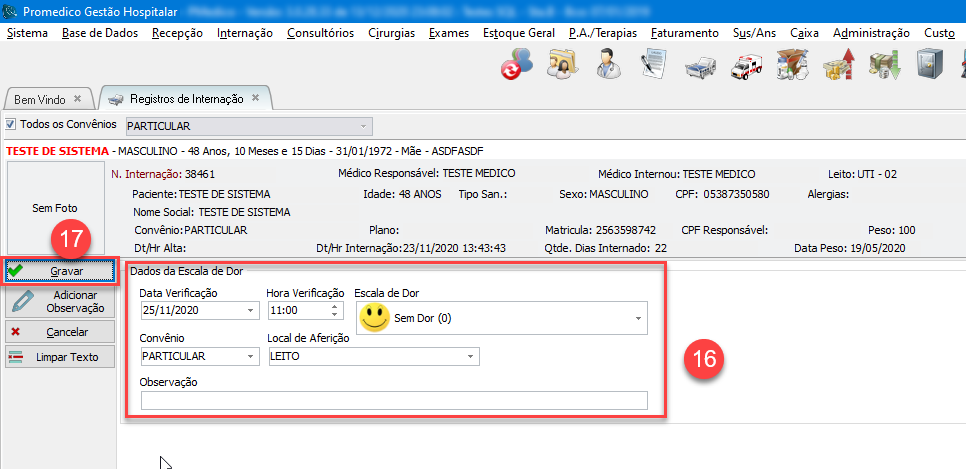Expand the Escala de Dor dropdown
966x469 pixels.
click(638, 319)
